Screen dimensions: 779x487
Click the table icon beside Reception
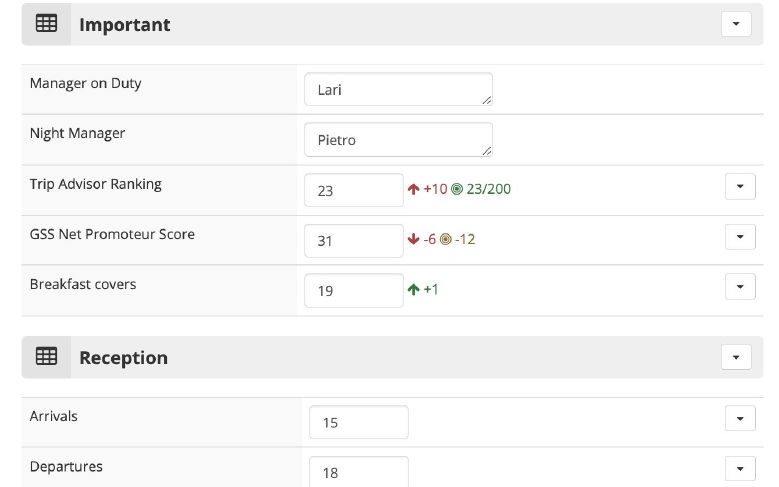pos(46,357)
